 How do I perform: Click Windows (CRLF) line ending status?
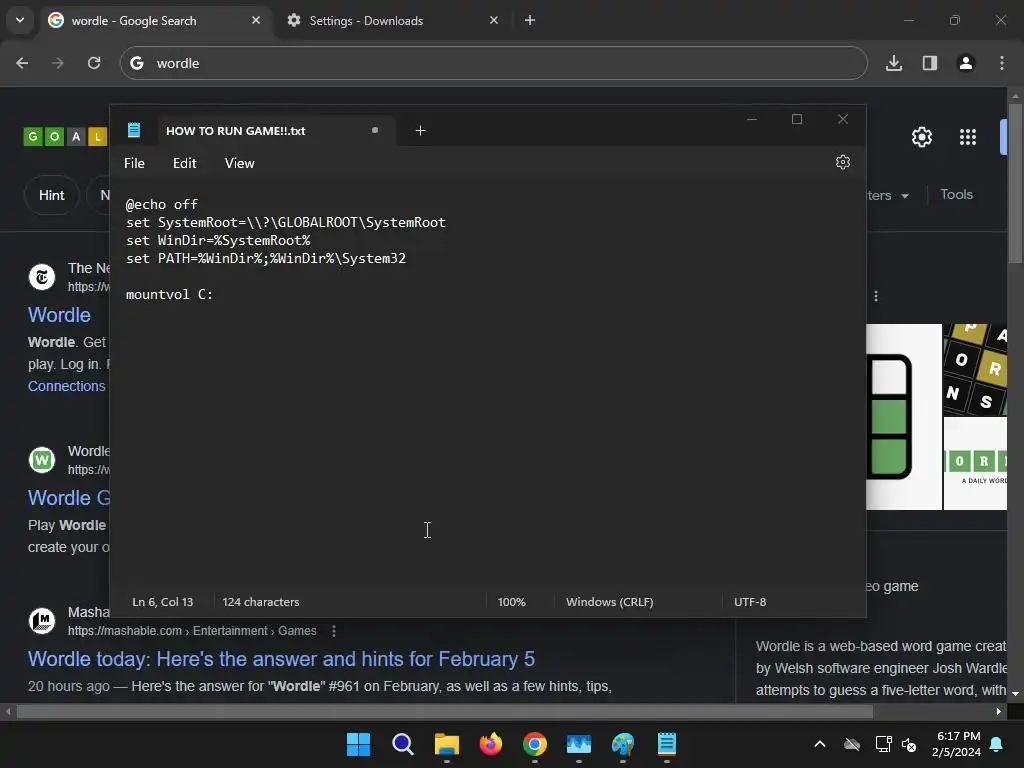(x=609, y=602)
